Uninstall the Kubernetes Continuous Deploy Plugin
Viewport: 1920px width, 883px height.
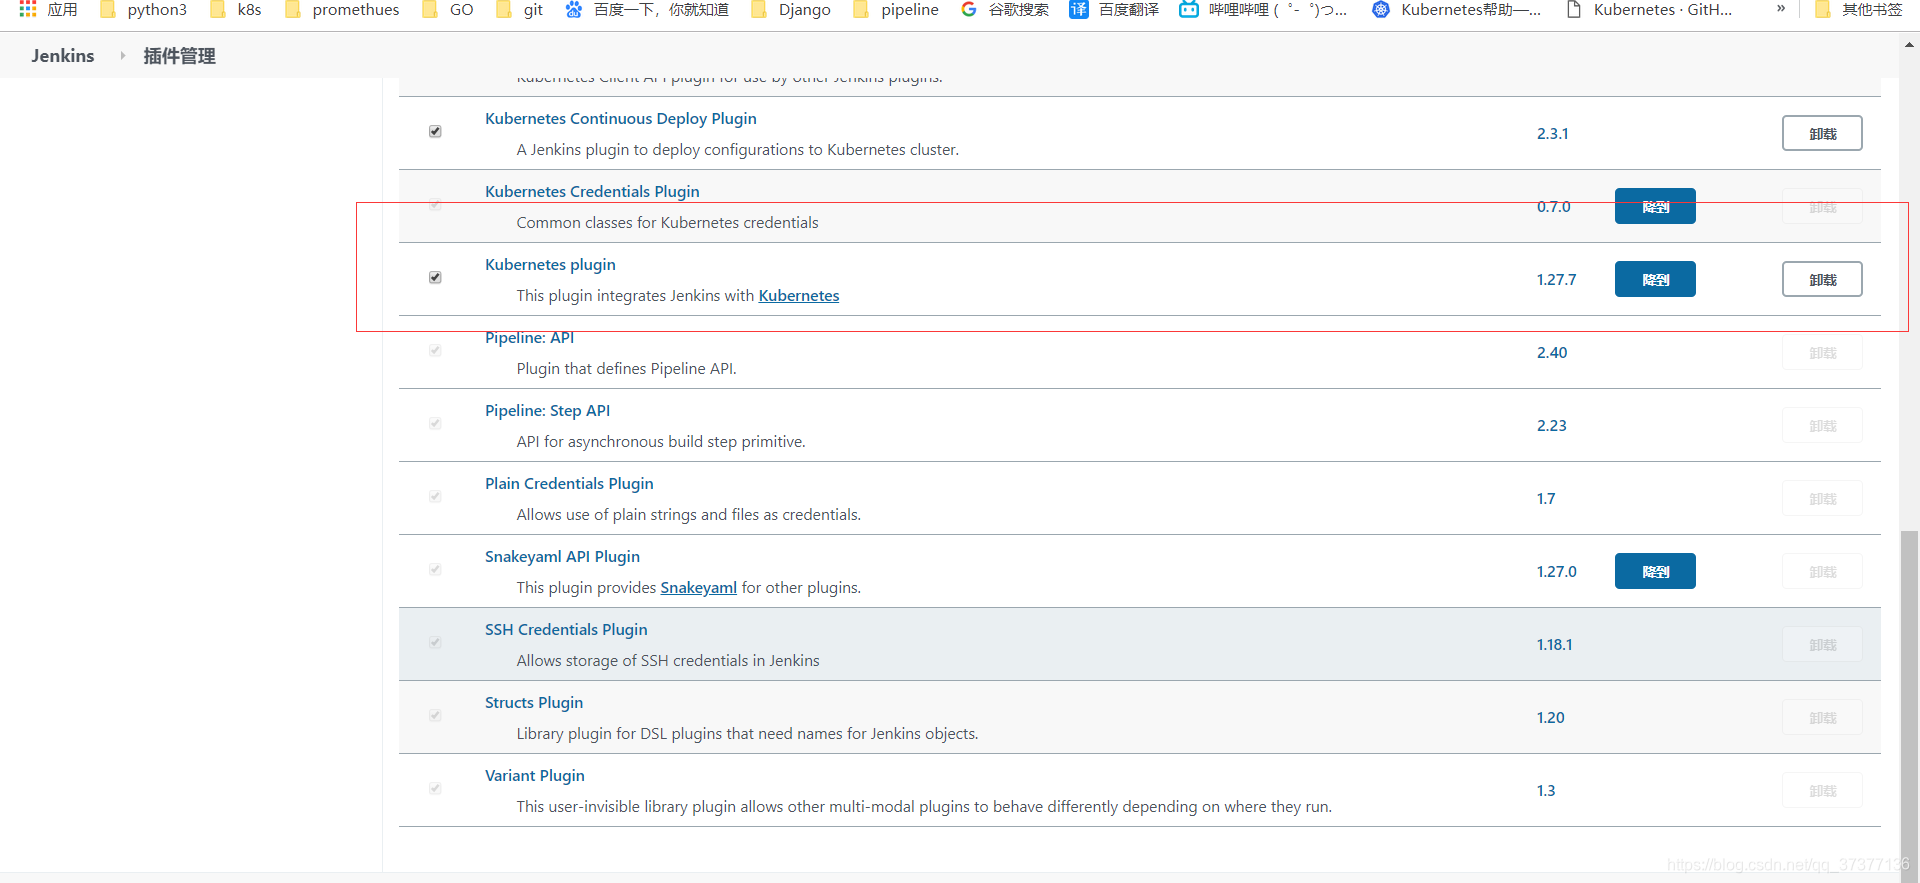click(x=1822, y=133)
